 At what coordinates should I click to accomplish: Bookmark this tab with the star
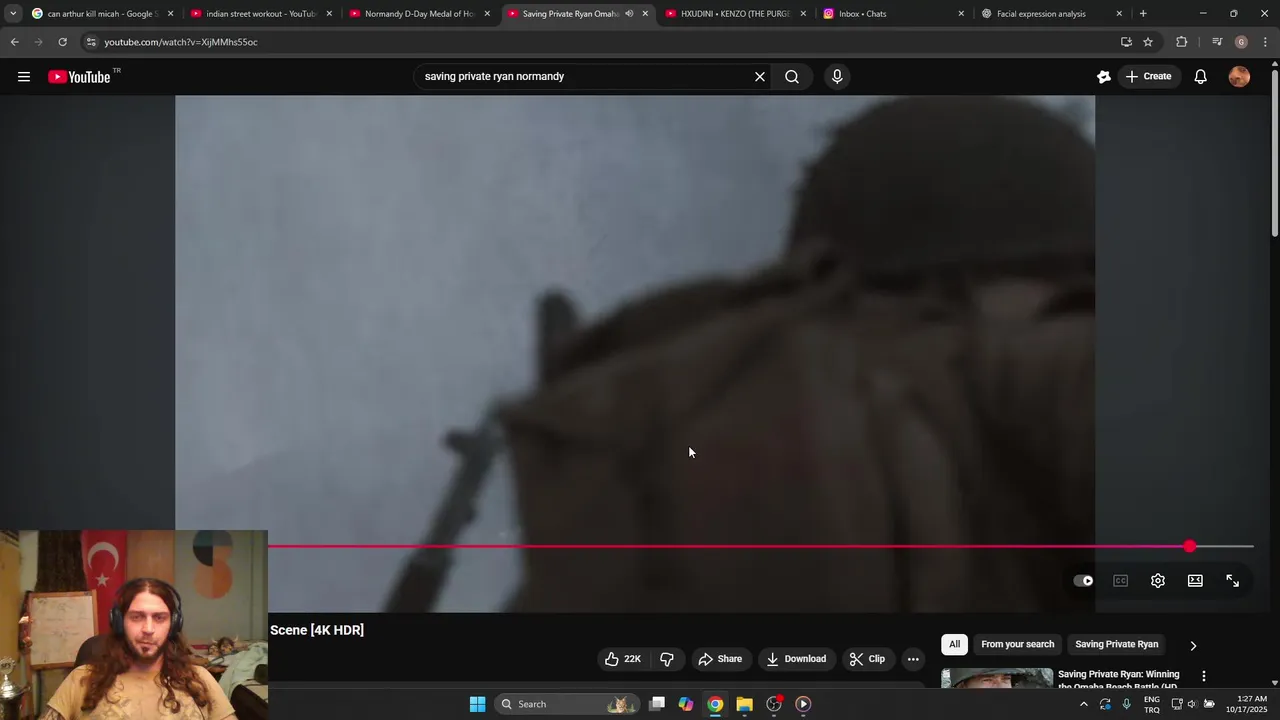pos(1148,42)
